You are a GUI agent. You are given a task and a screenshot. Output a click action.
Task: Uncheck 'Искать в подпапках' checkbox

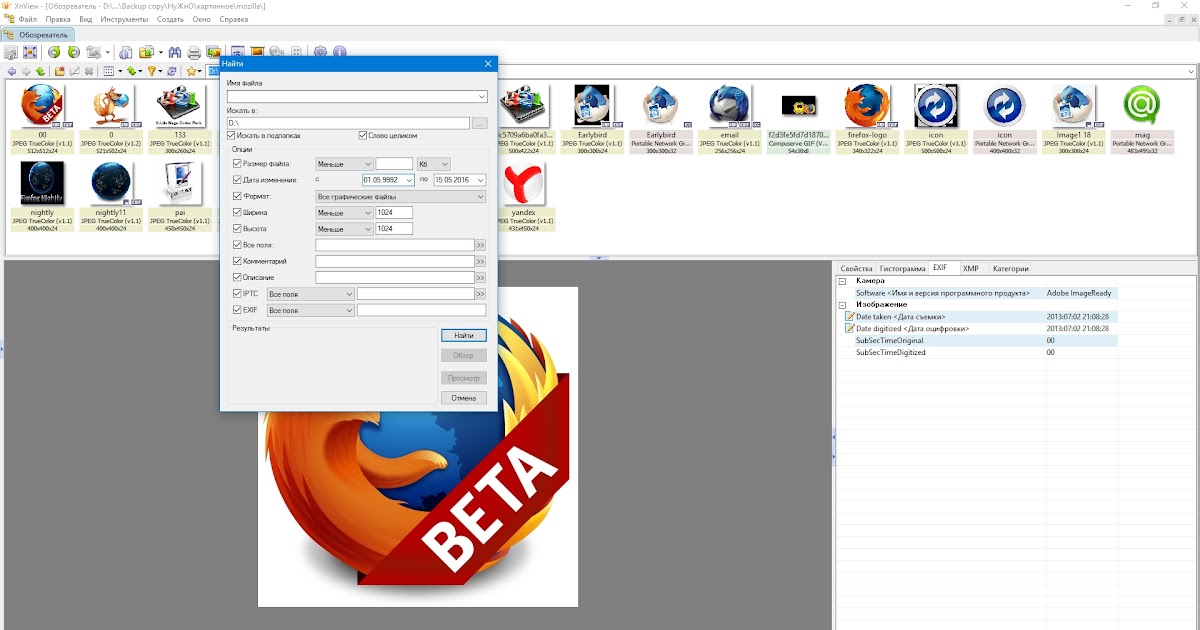231,135
